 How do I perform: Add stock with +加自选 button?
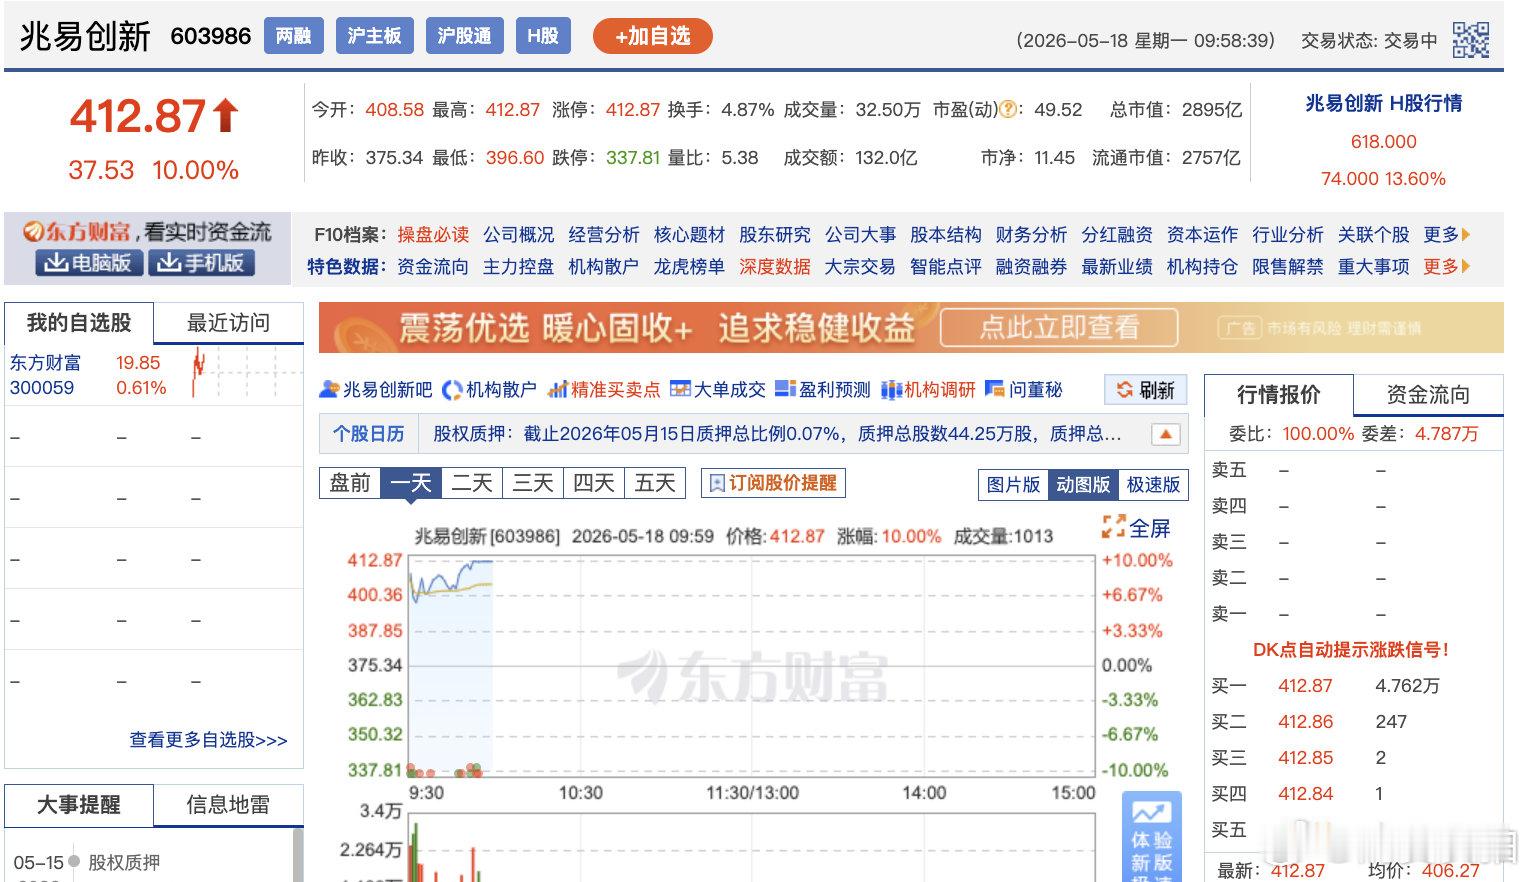tap(652, 36)
